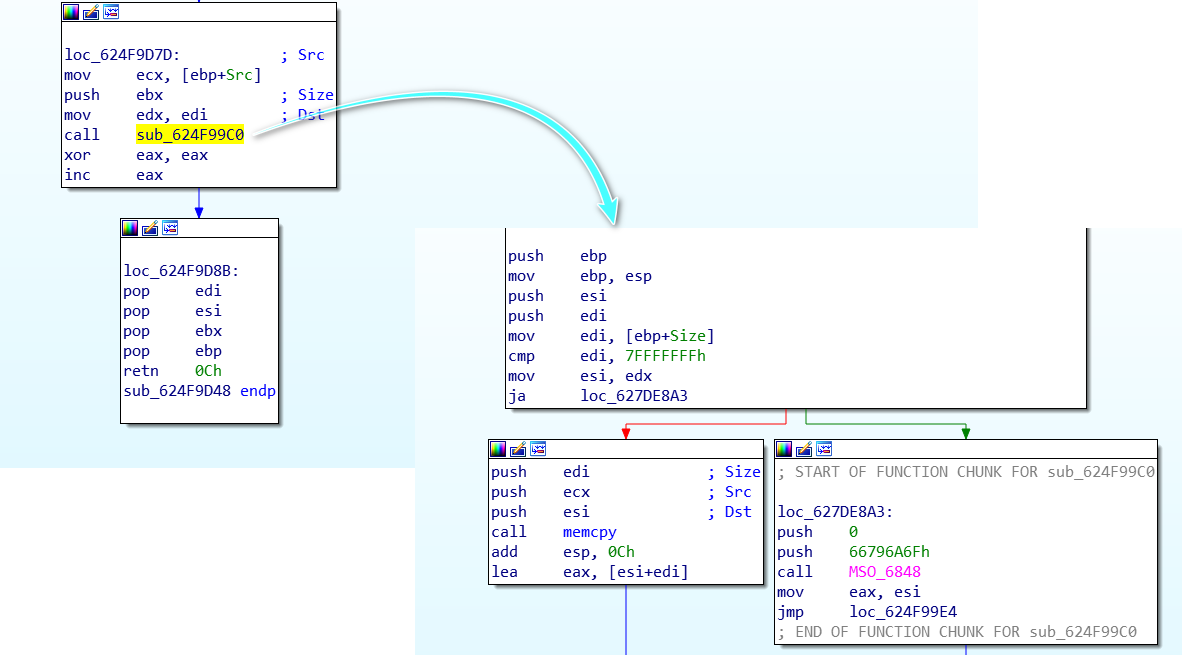
Task: Click 'push ecx ; Src' line
Action: 621,492
